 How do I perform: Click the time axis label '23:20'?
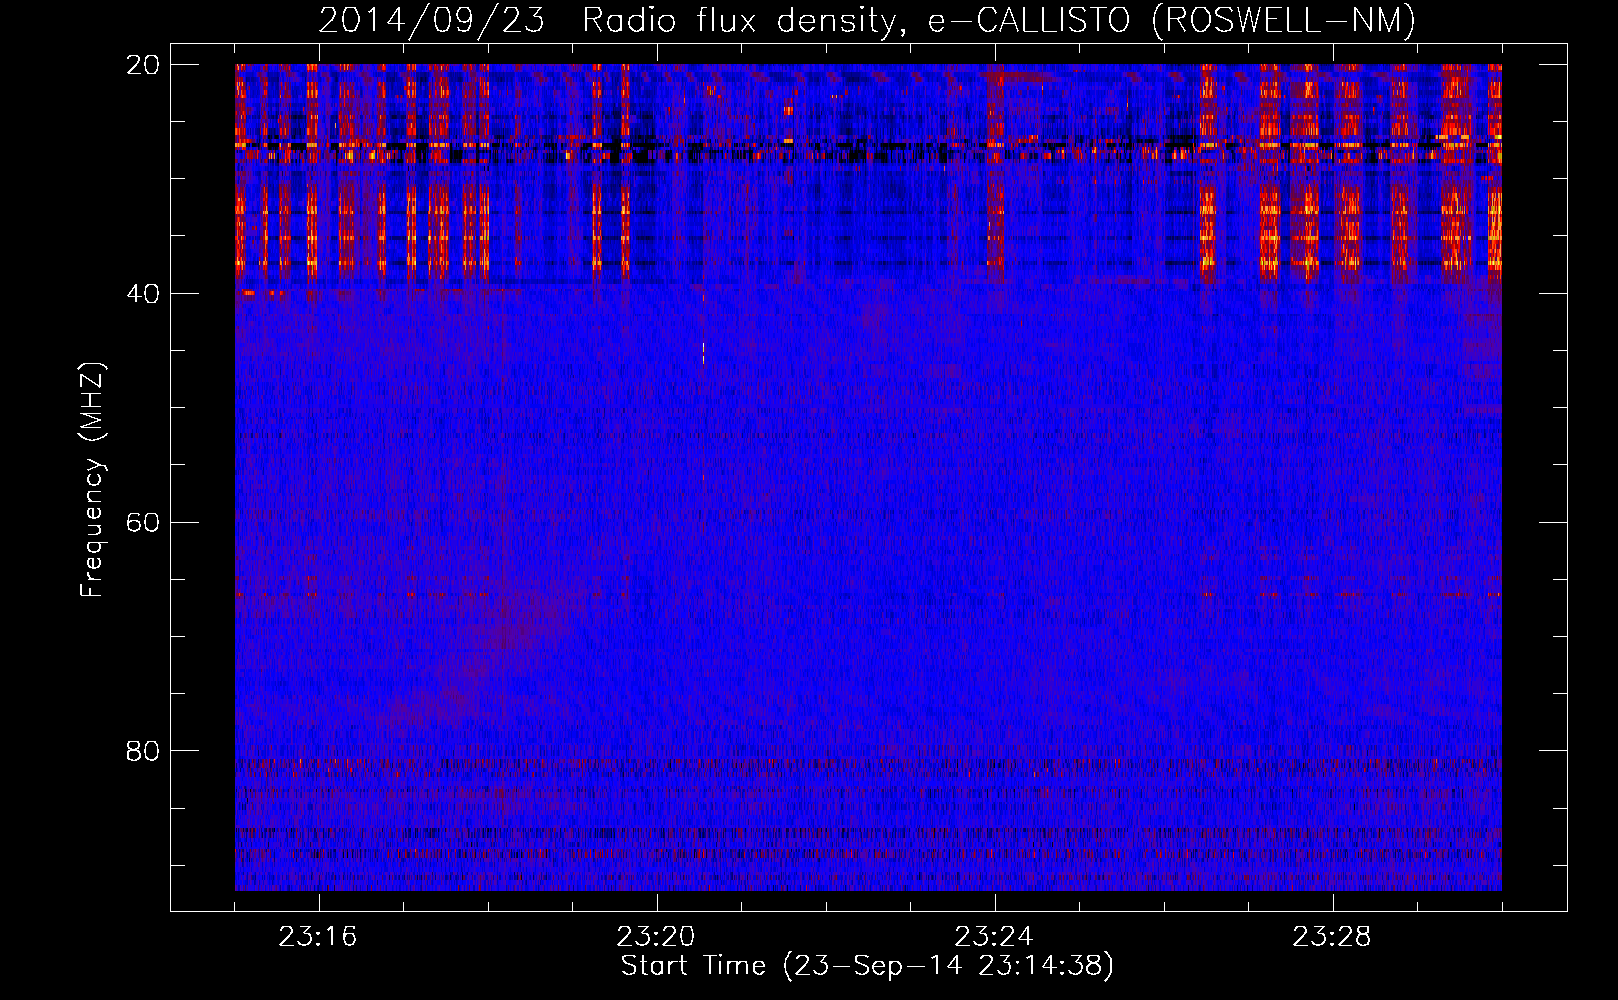pos(656,937)
